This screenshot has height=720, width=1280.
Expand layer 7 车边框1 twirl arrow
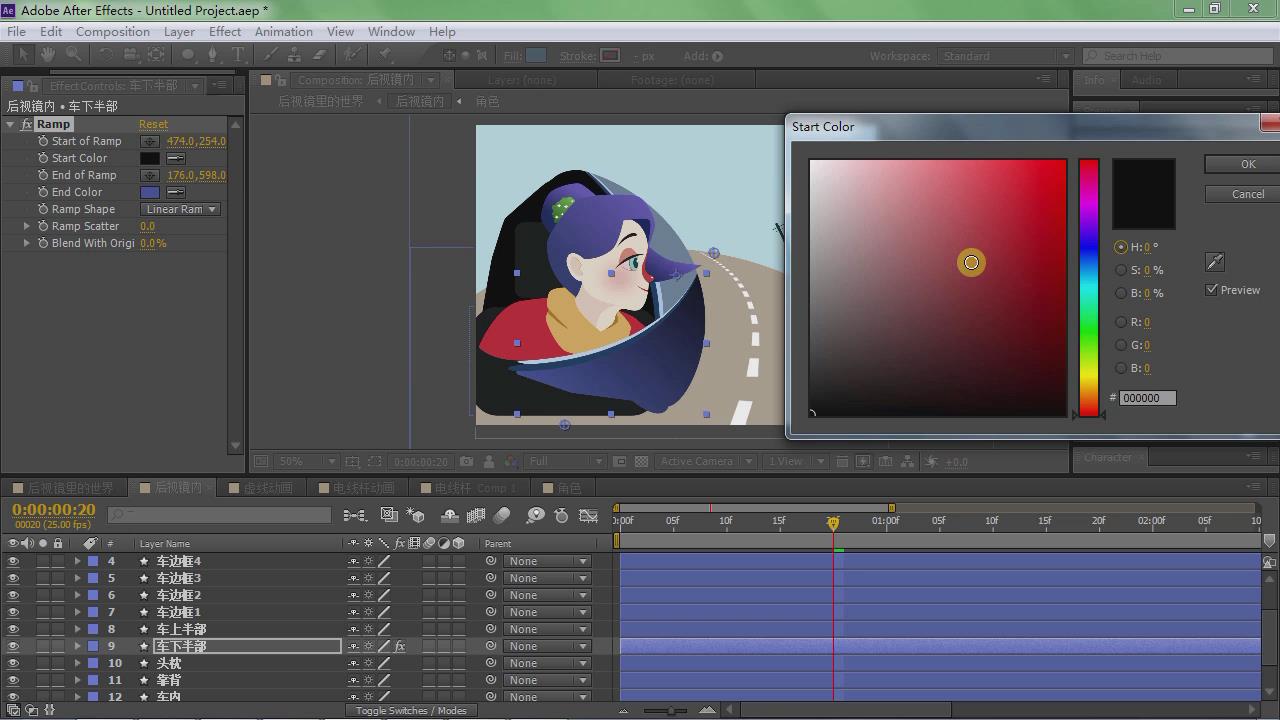(x=77, y=612)
